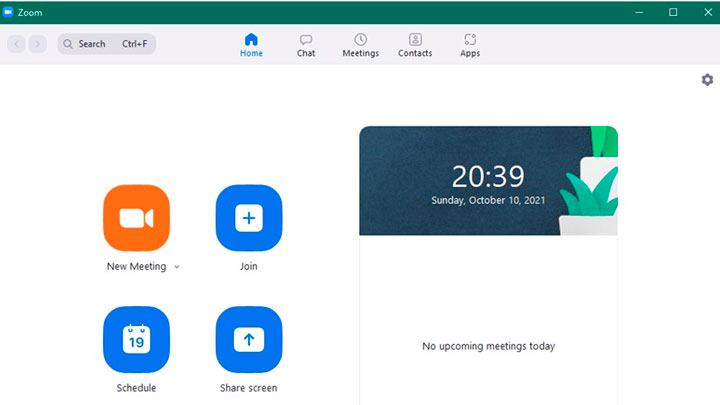The width and height of the screenshot is (720, 405).
Task: Switch to the Chat tab
Action: click(x=306, y=45)
